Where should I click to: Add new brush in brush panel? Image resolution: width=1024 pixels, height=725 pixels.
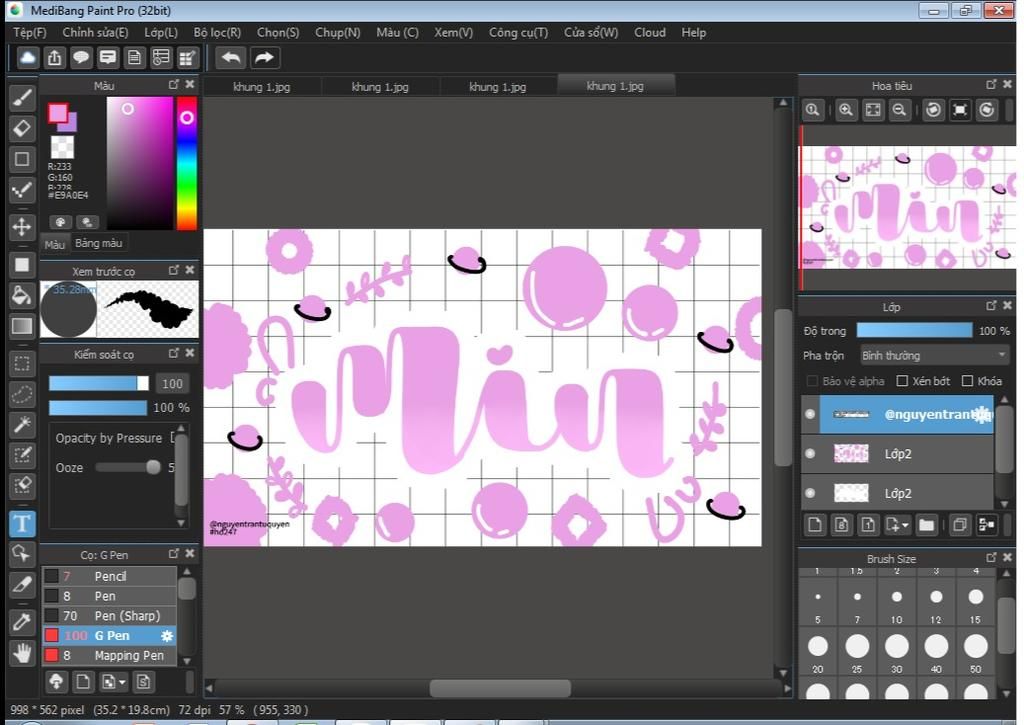pos(83,682)
